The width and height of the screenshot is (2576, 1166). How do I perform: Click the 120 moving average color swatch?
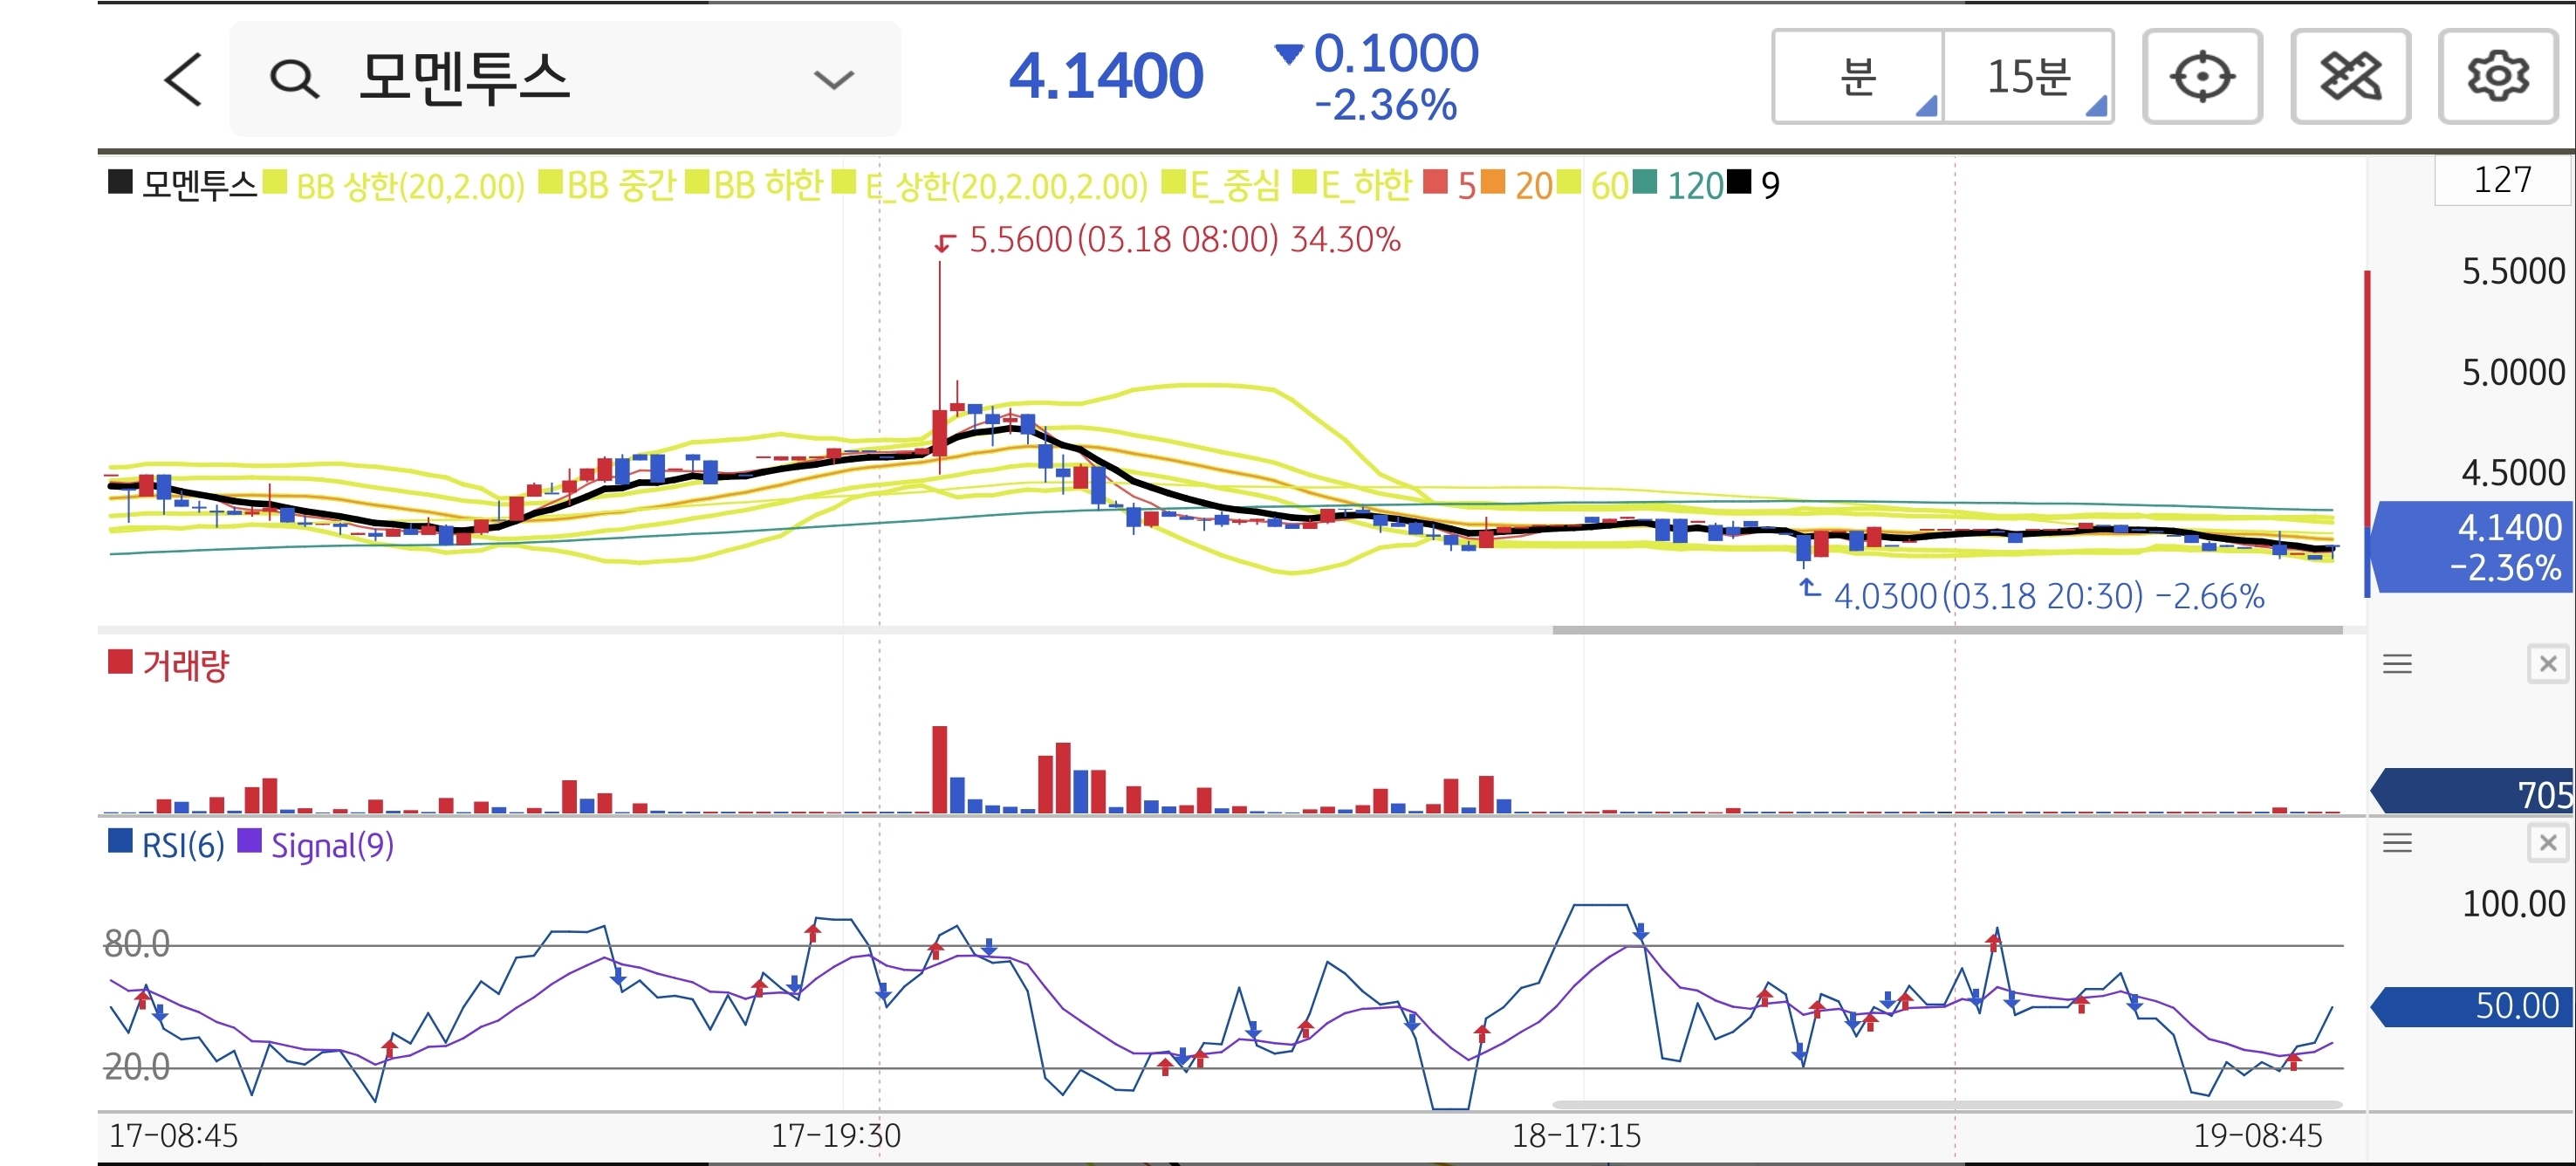[x=1644, y=182]
